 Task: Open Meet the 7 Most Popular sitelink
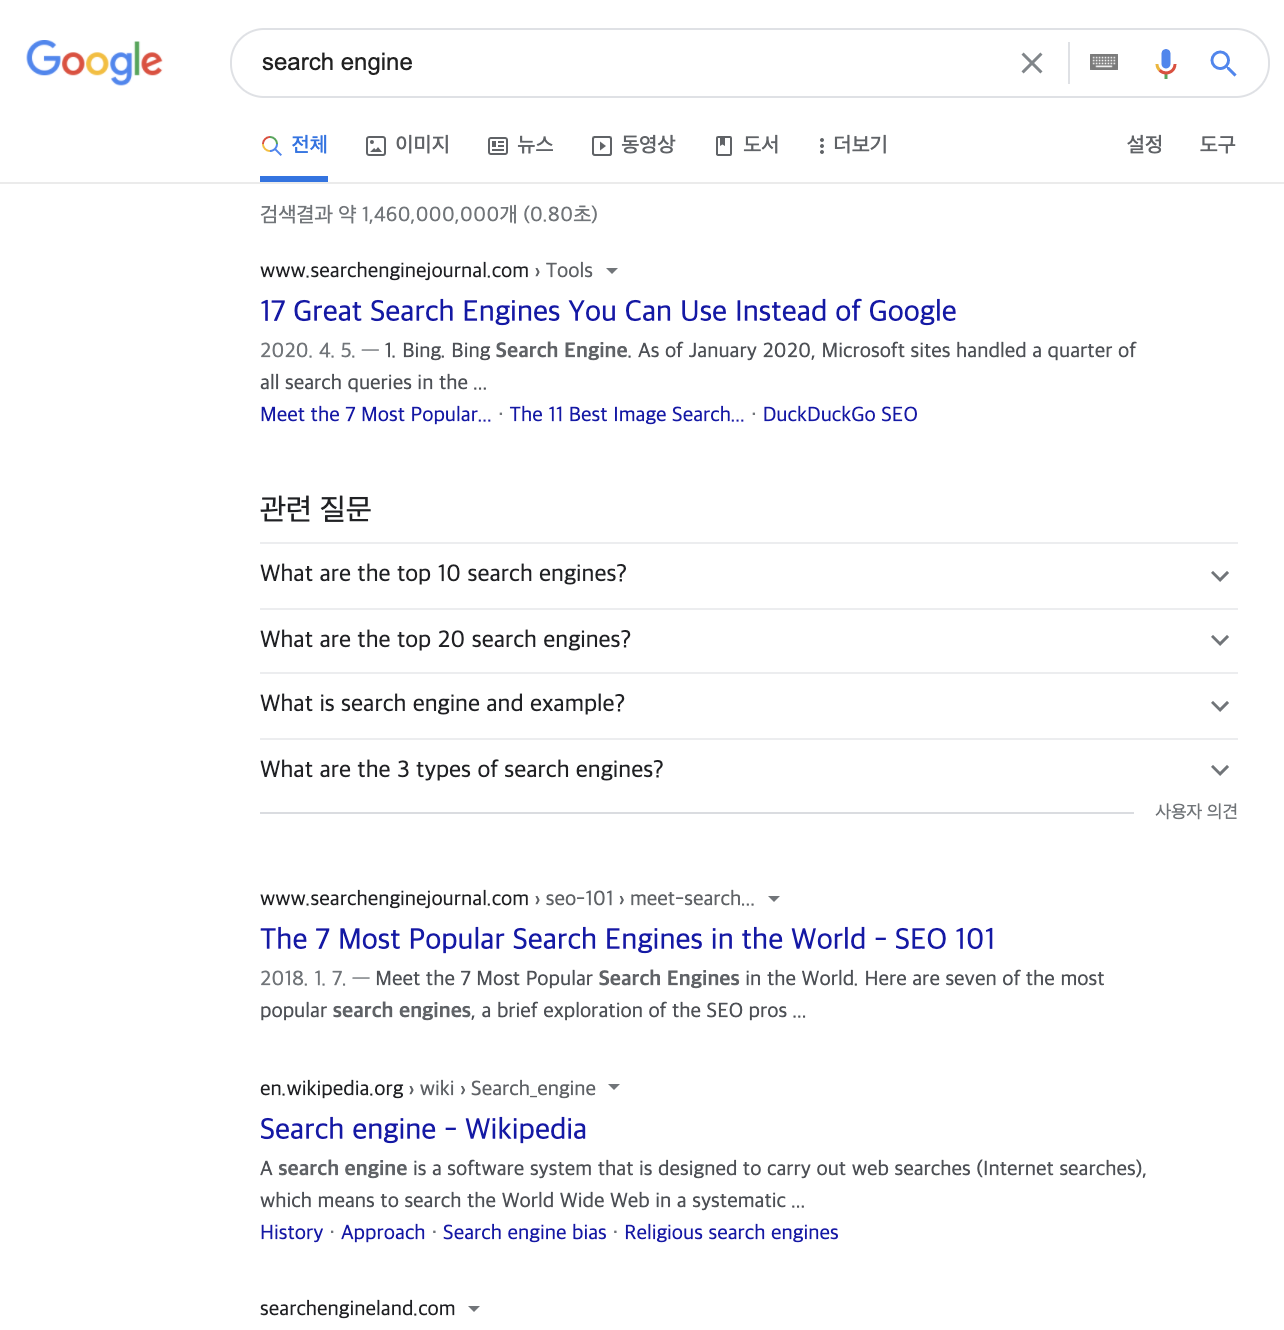coord(376,414)
